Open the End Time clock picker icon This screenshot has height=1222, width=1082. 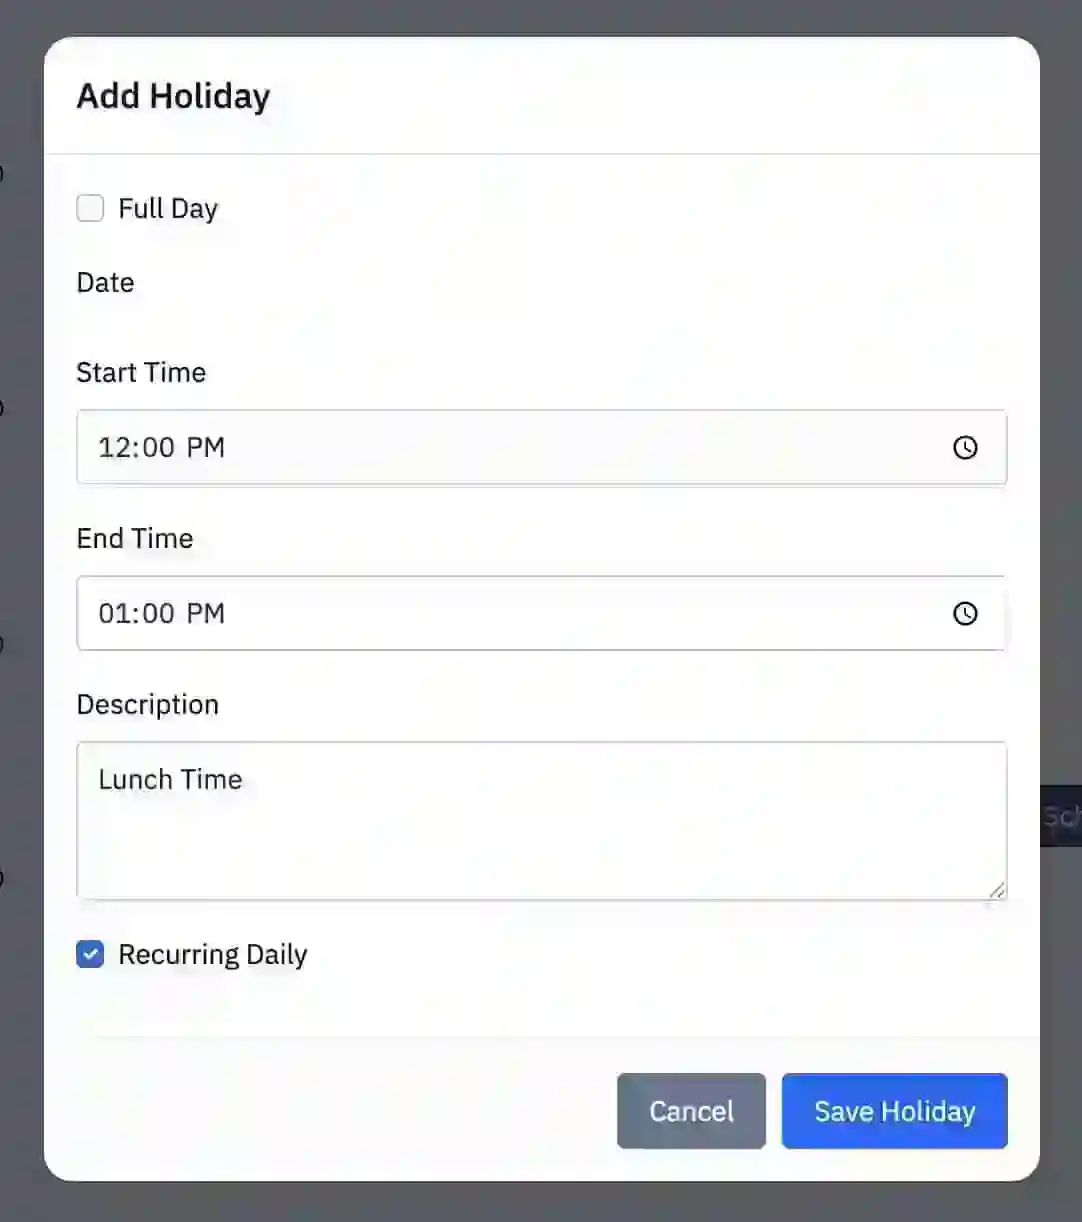click(965, 613)
